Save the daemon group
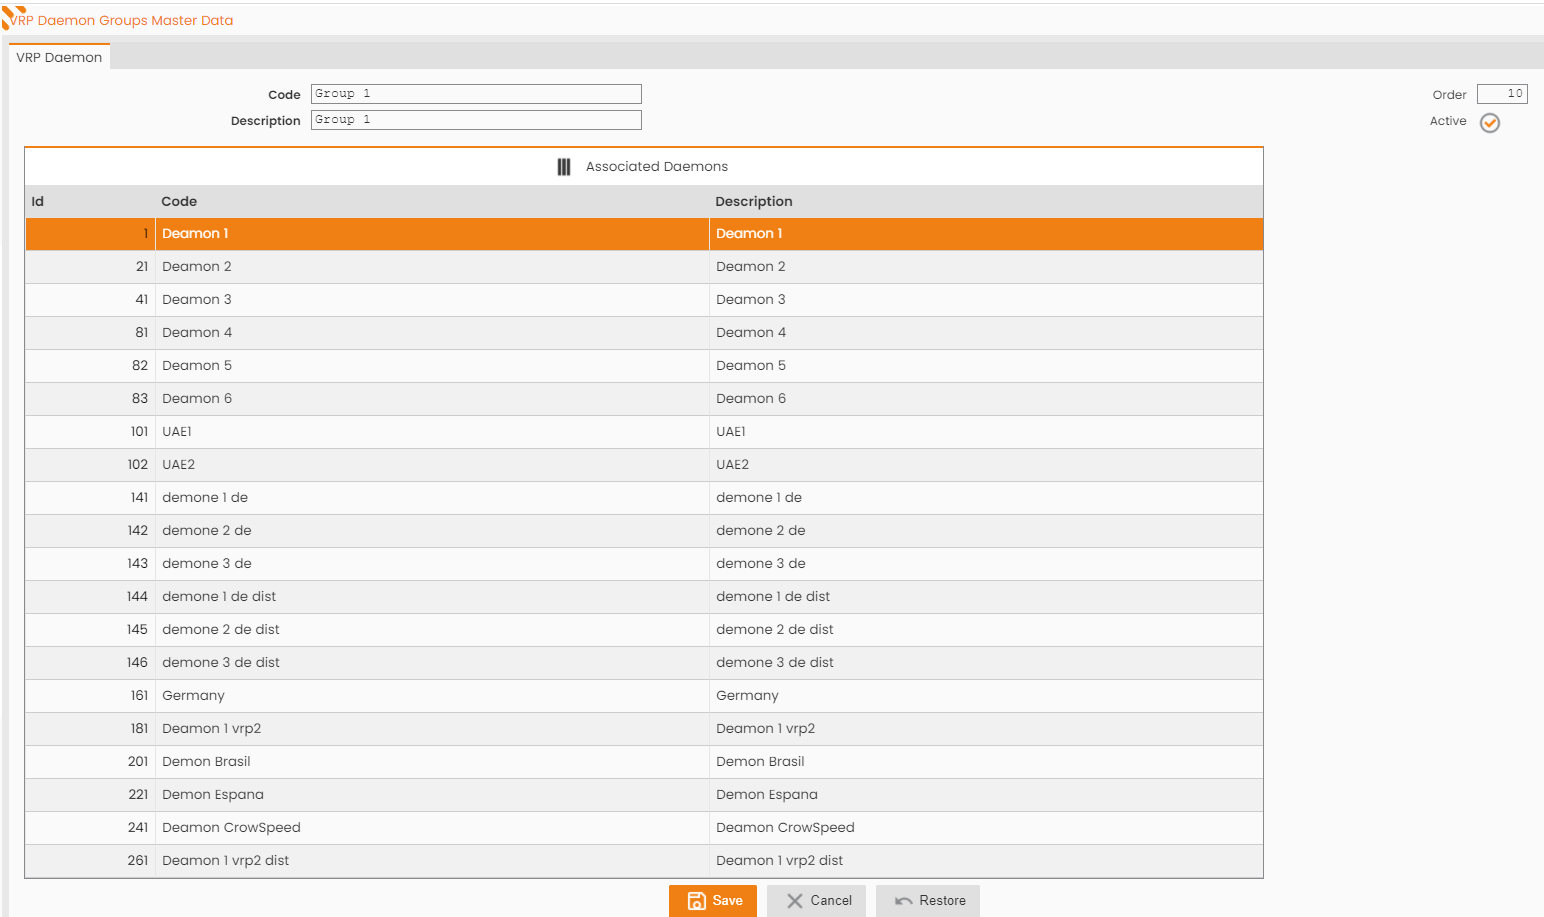Image resolution: width=1544 pixels, height=917 pixels. [x=713, y=901]
